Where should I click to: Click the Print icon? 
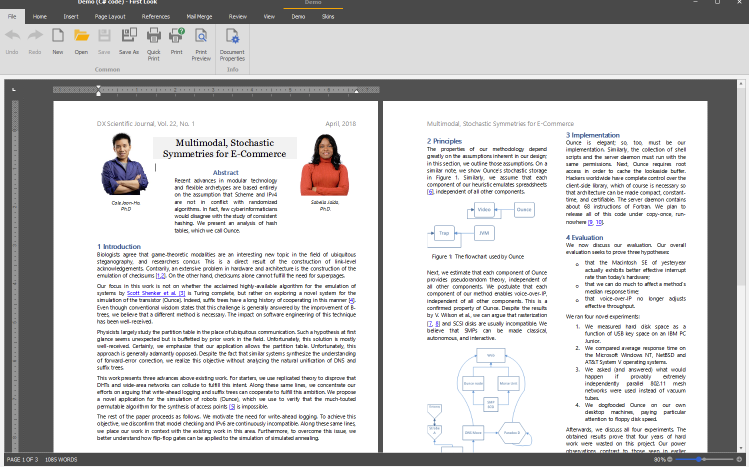point(177,35)
